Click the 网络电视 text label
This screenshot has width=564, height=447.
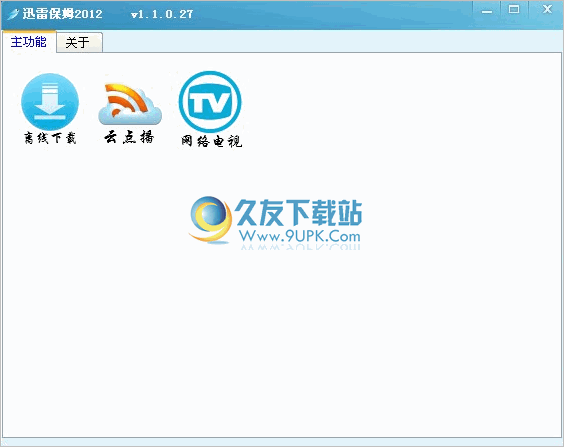tap(211, 141)
